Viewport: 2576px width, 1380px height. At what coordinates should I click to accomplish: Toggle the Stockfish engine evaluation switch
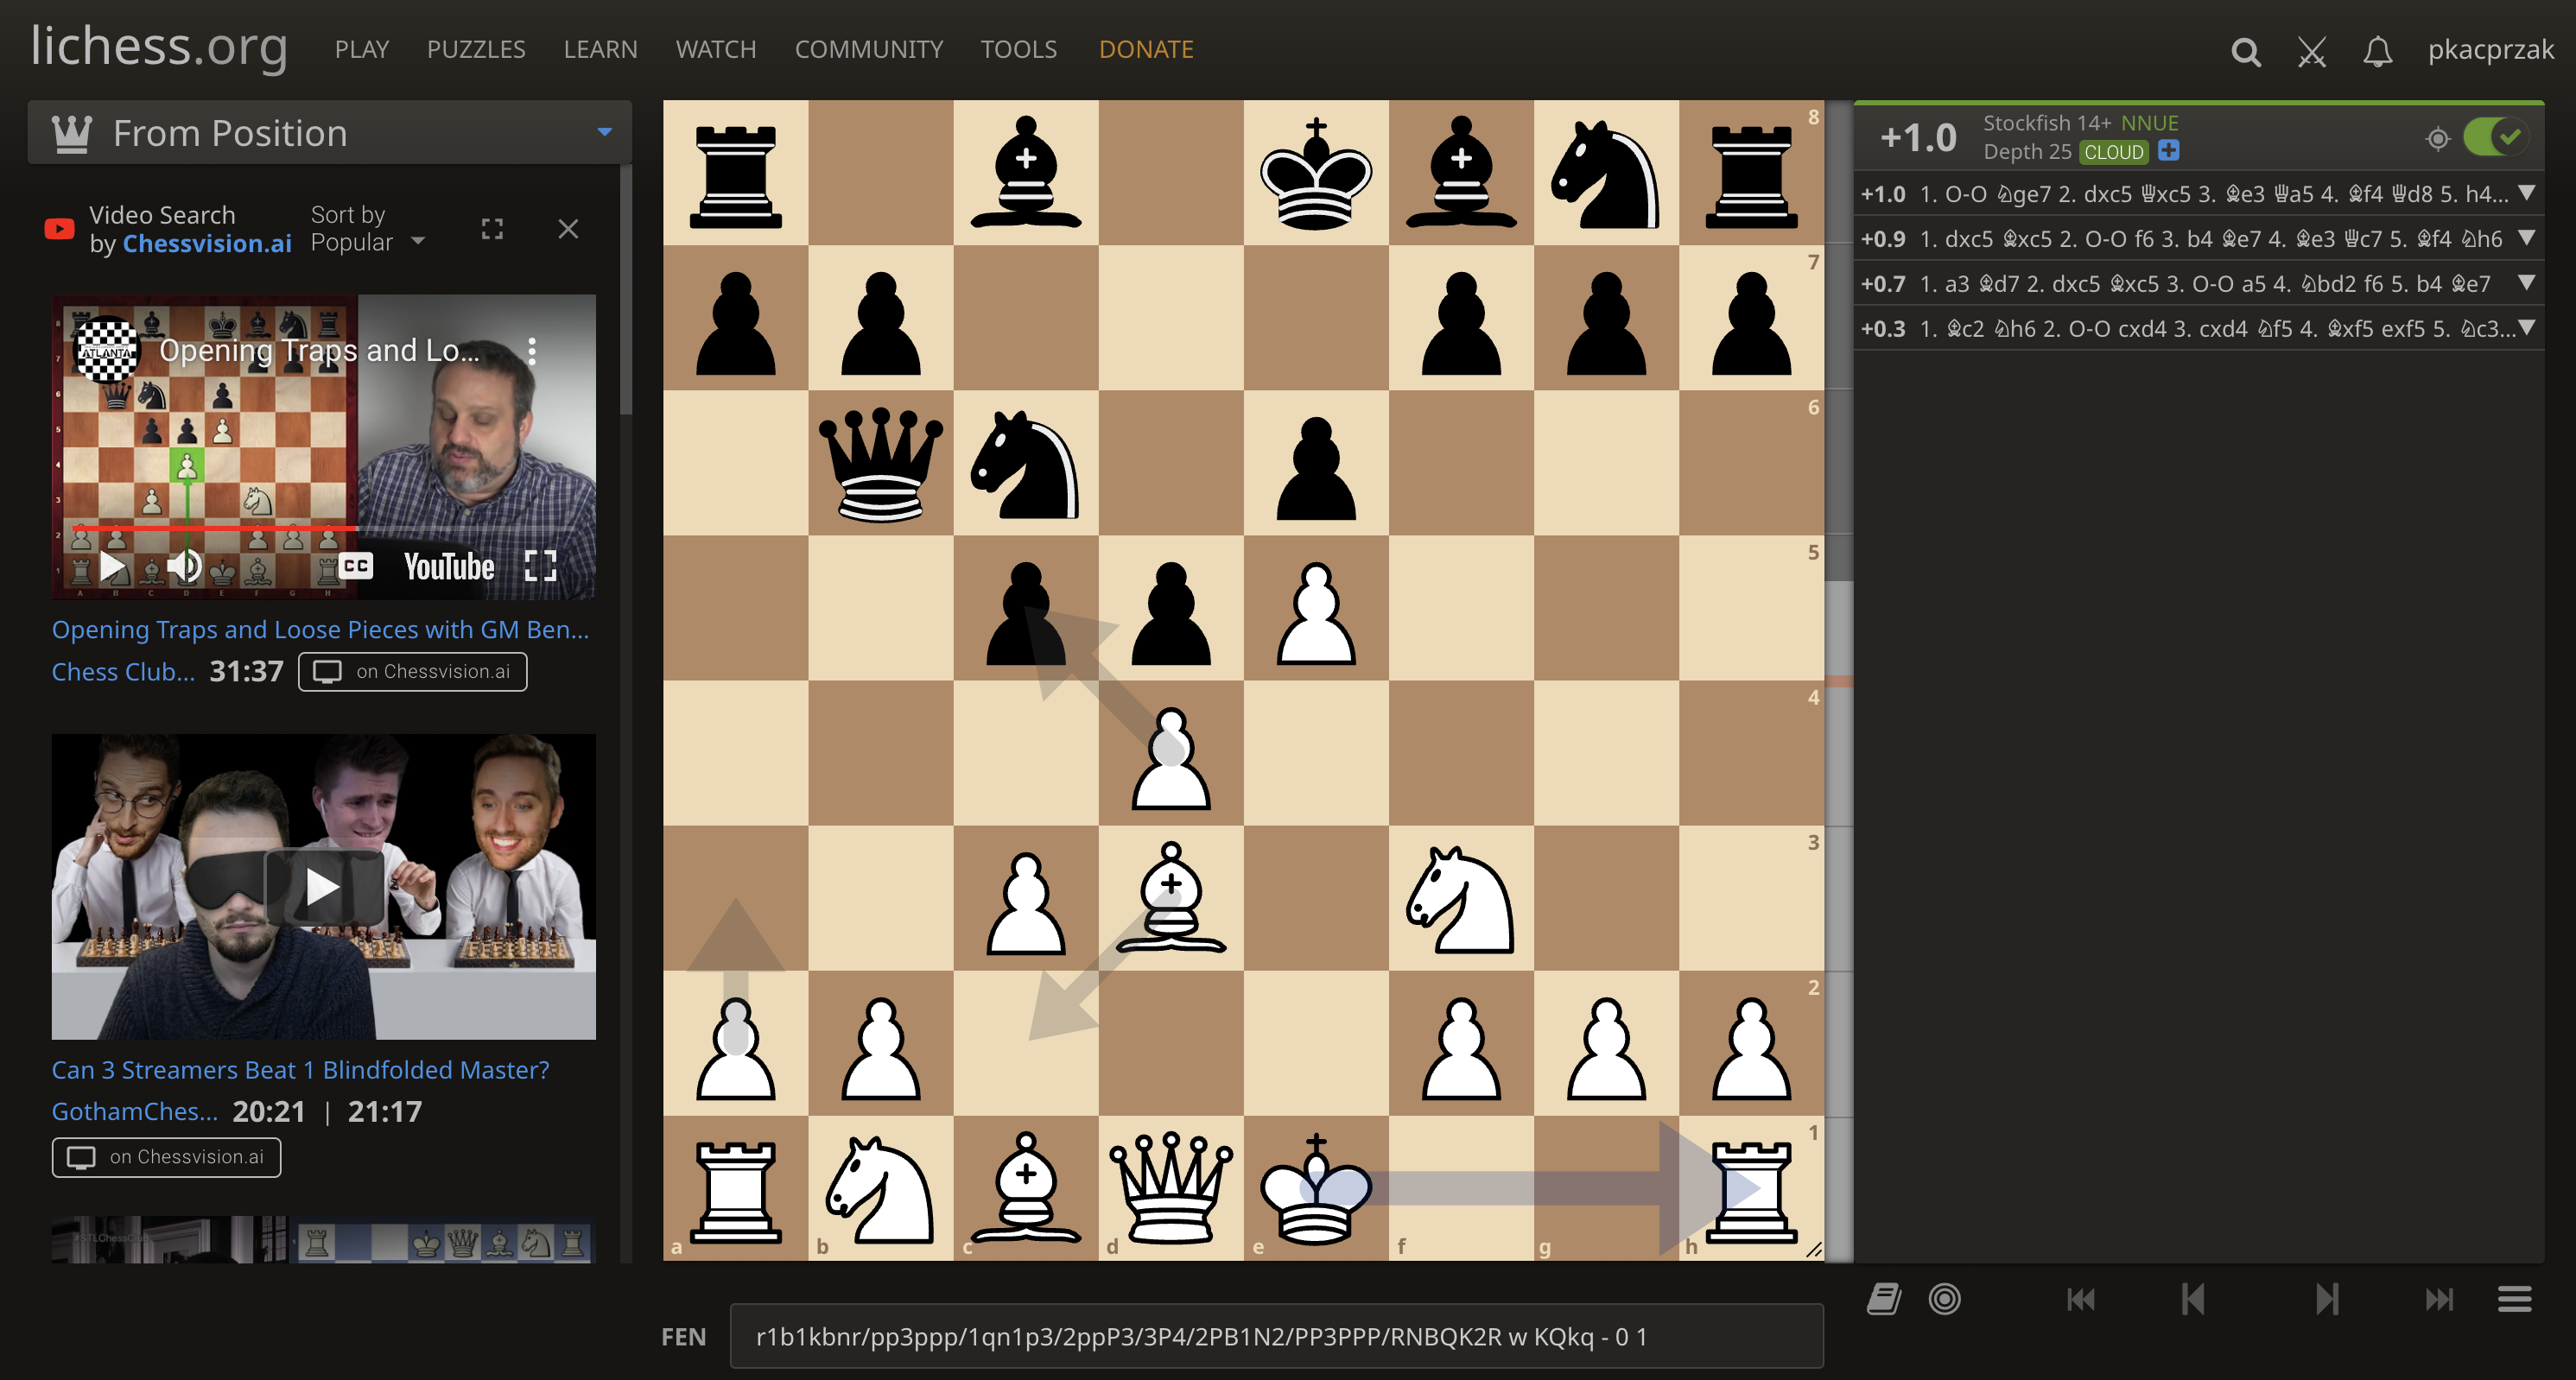coord(2490,136)
